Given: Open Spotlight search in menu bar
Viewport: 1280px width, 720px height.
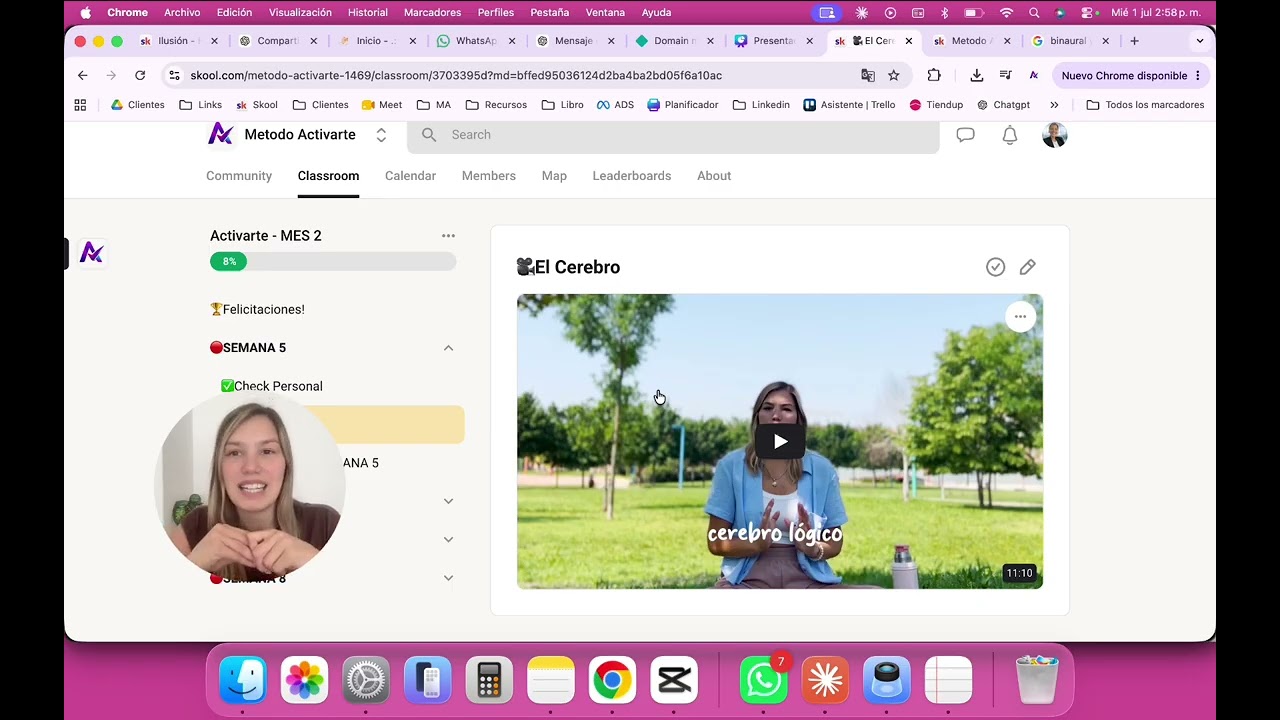Looking at the screenshot, I should [x=1034, y=12].
